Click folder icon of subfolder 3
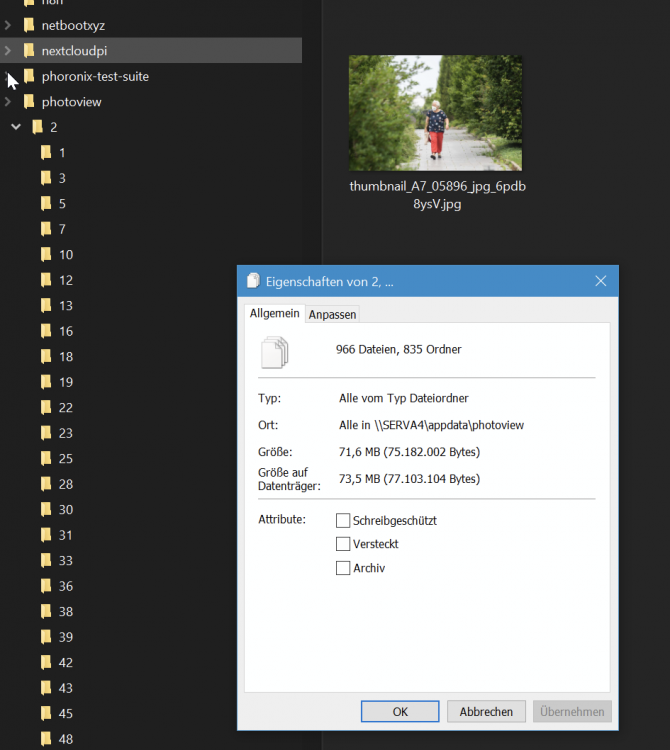The height and width of the screenshot is (750, 670). click(x=46, y=178)
